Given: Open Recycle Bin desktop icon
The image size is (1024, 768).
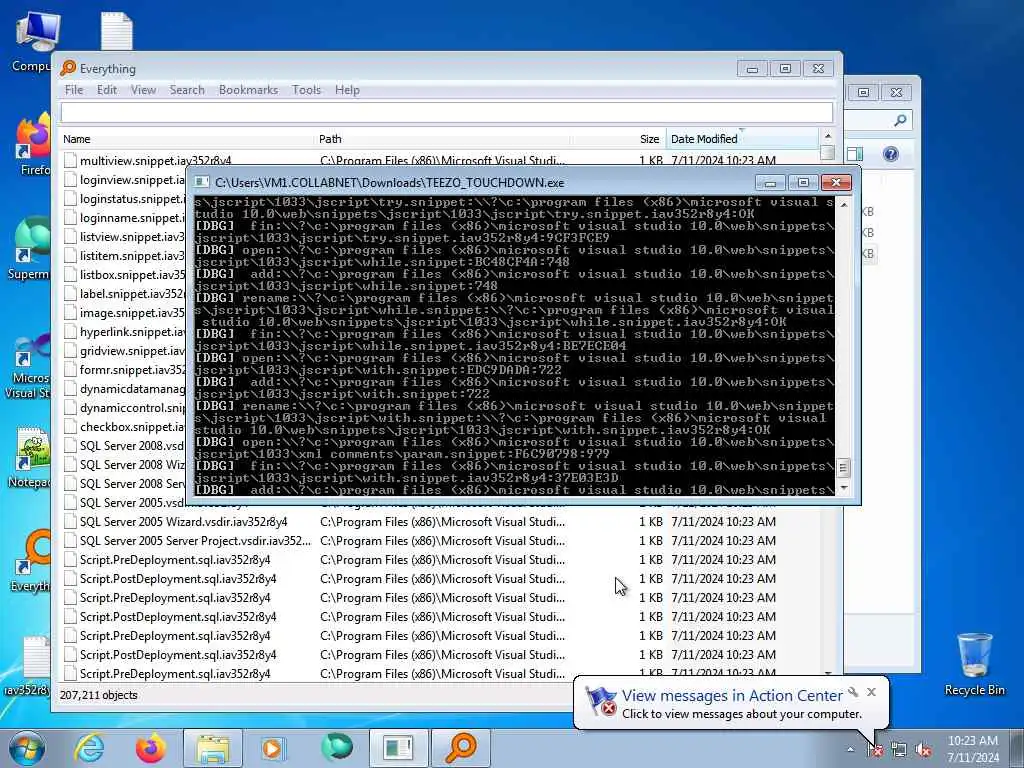Looking at the screenshot, I should 974,664.
